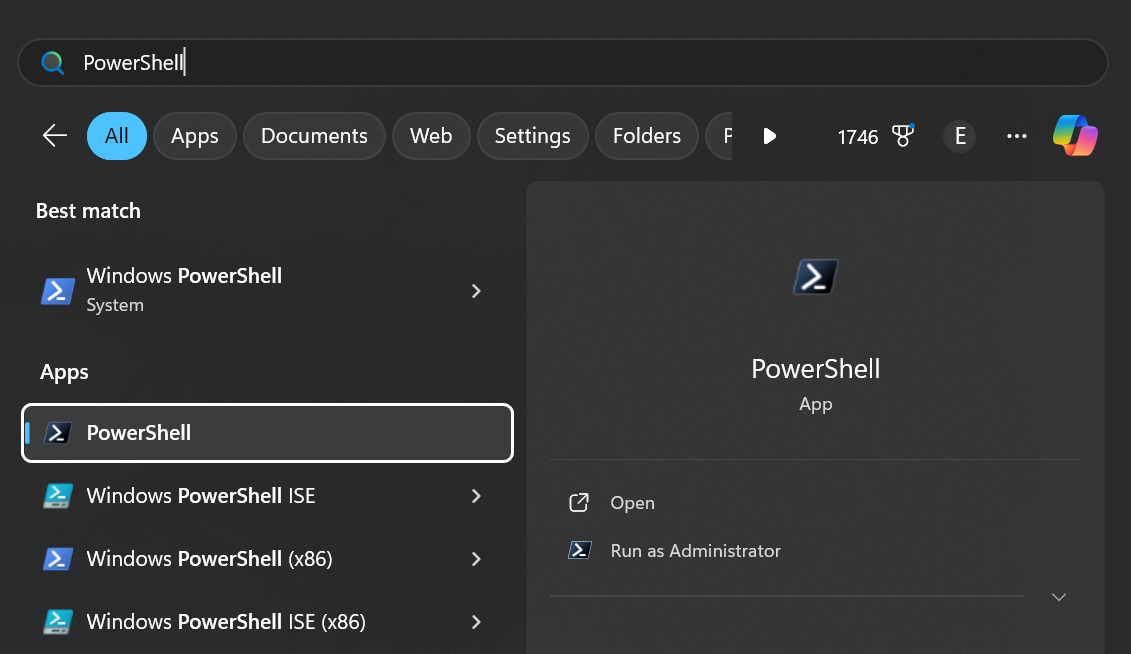Select the PowerShell app result
The image size is (1131, 654).
[x=268, y=433]
